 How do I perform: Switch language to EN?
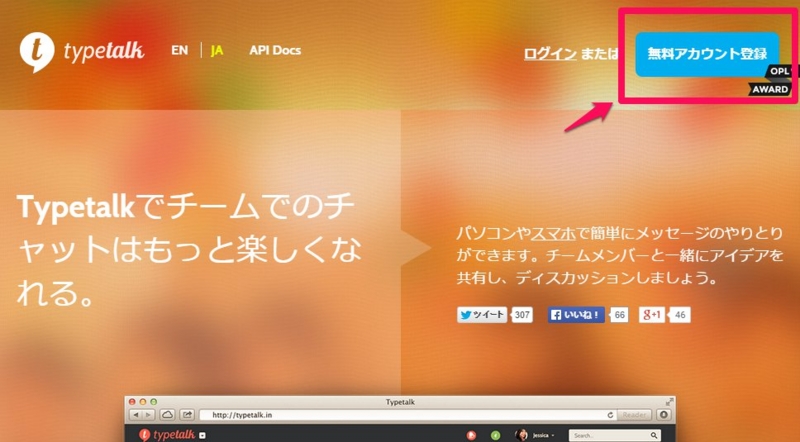pos(180,50)
